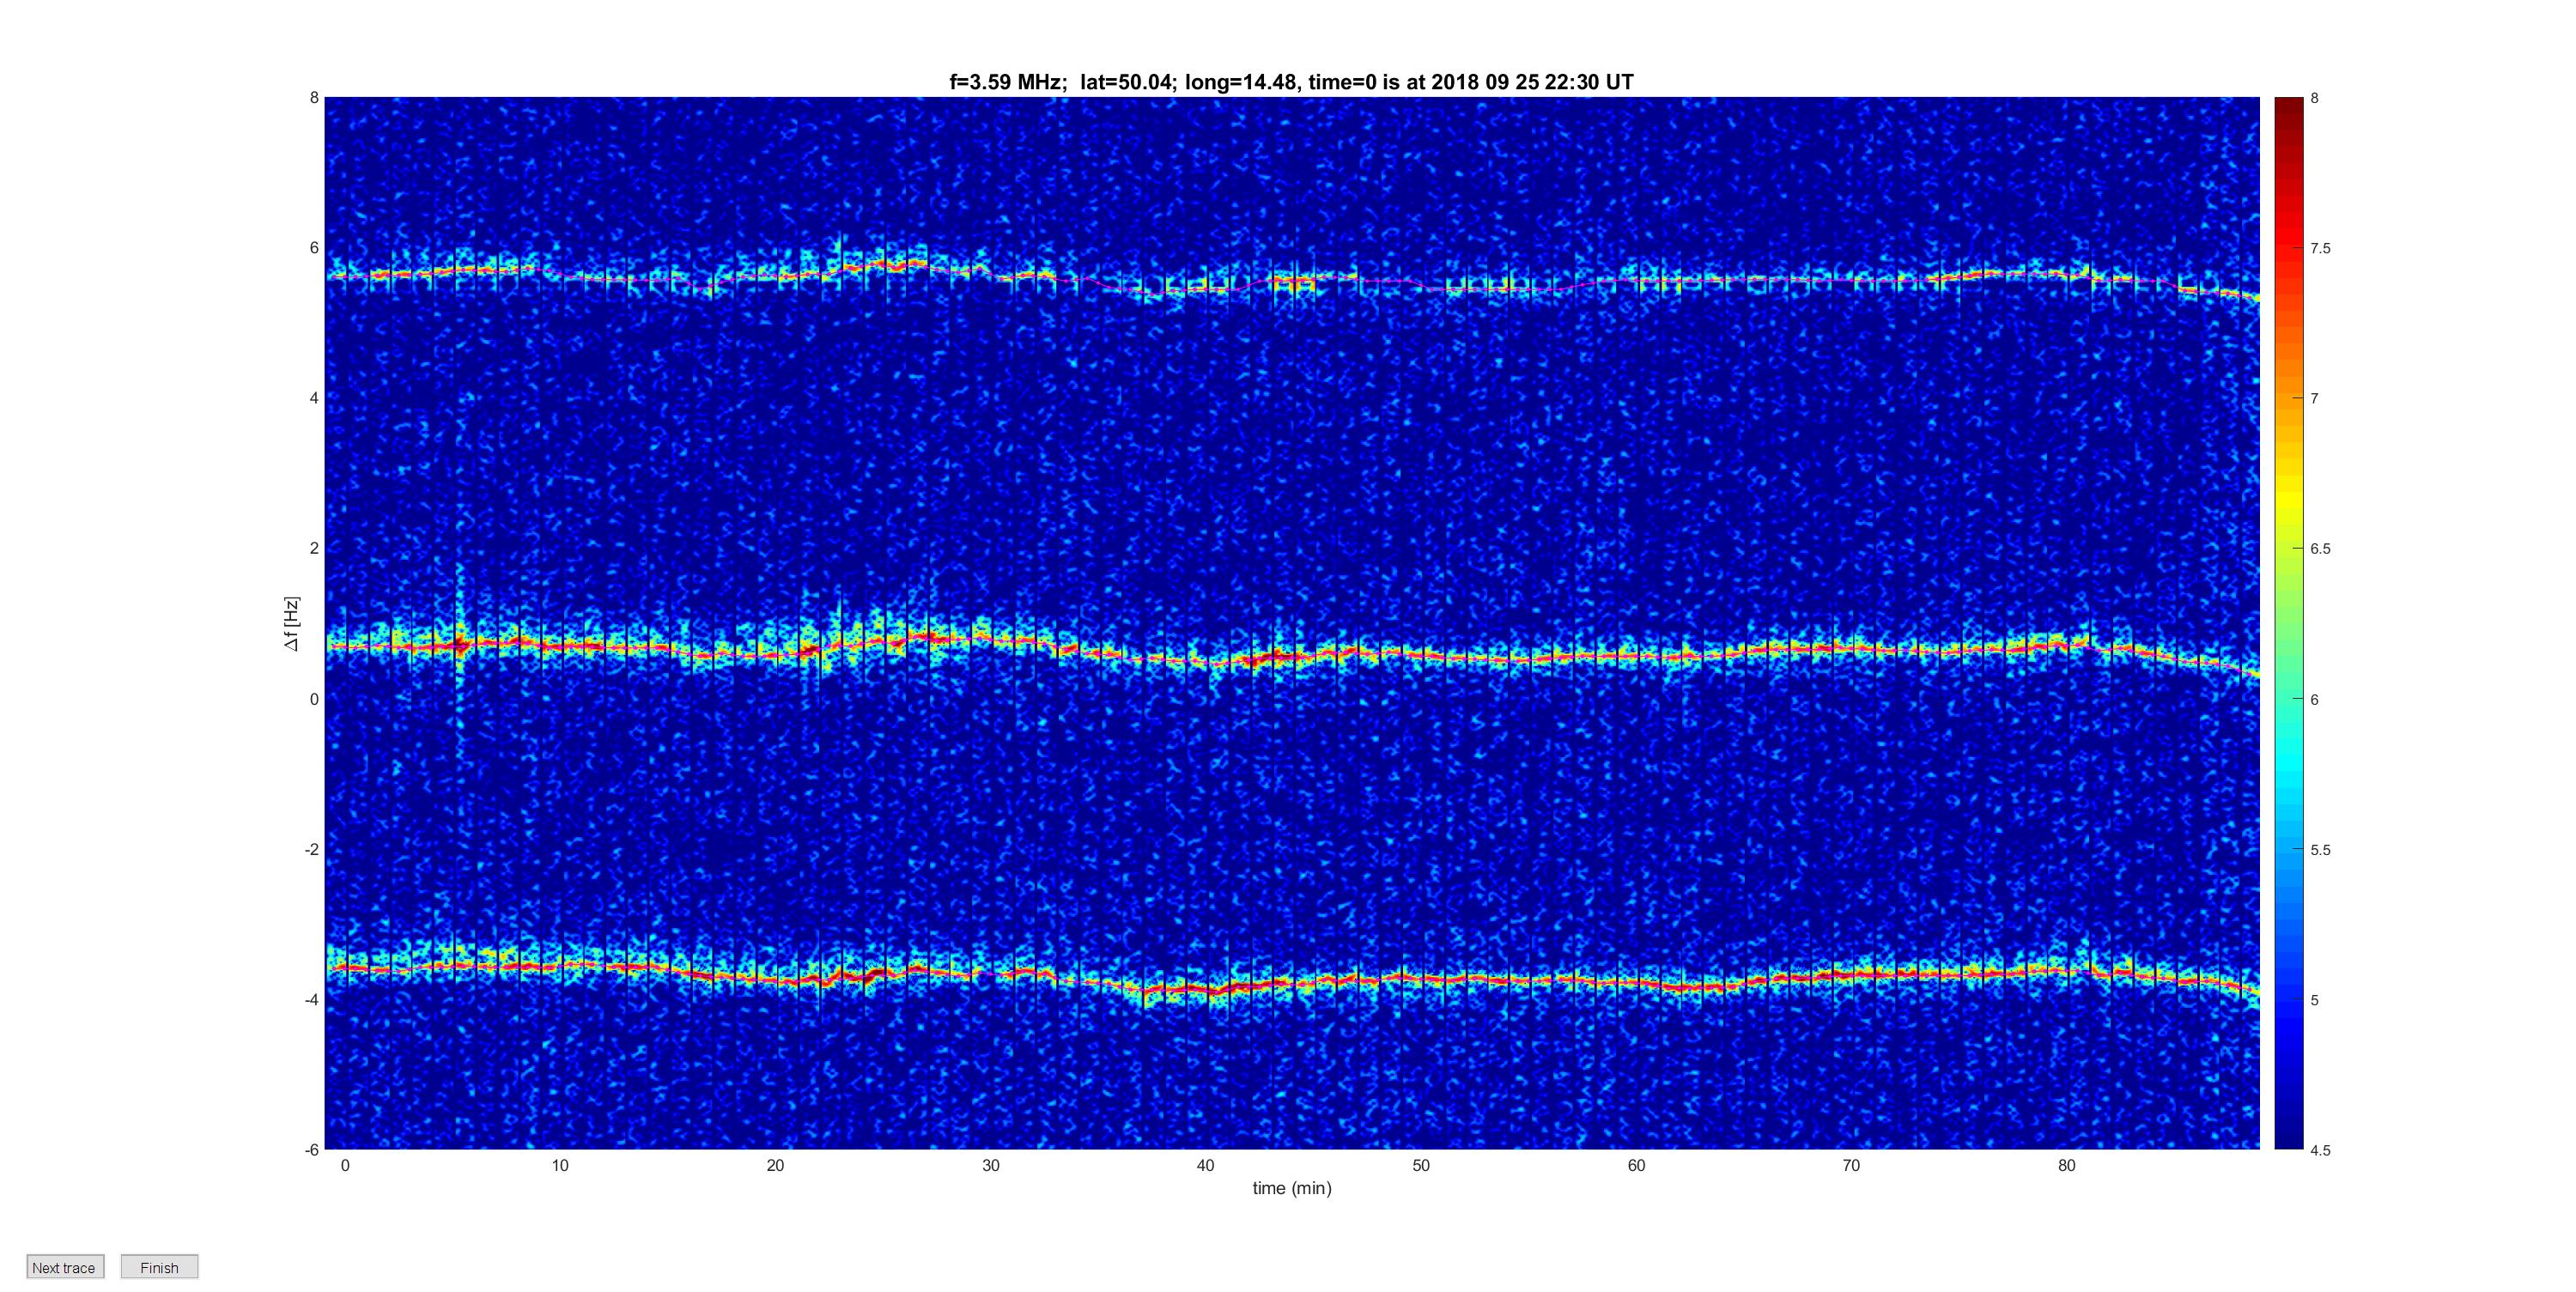Click the Next trace button
The image size is (2576, 1292).
click(65, 1267)
